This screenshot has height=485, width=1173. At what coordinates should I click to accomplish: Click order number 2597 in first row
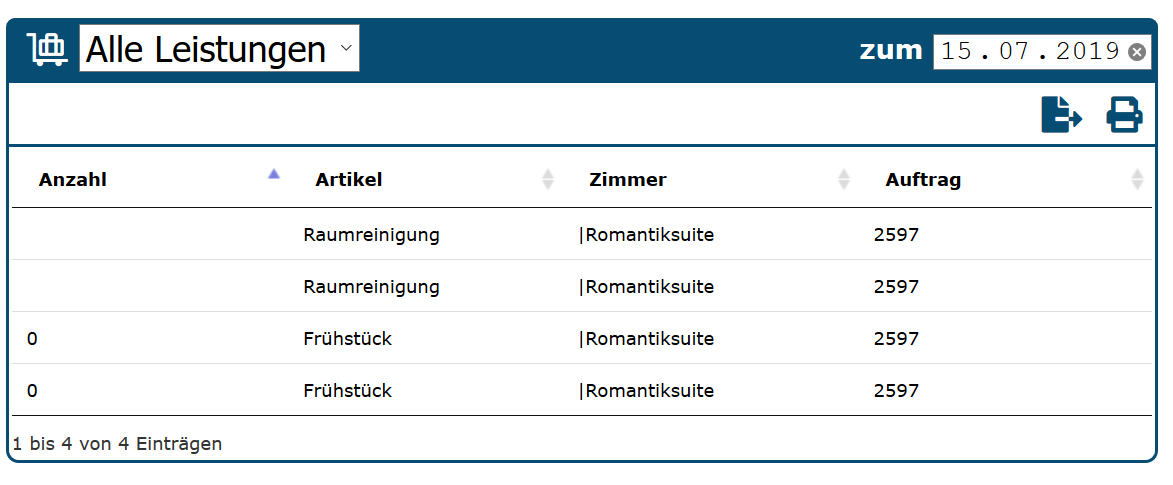[896, 235]
